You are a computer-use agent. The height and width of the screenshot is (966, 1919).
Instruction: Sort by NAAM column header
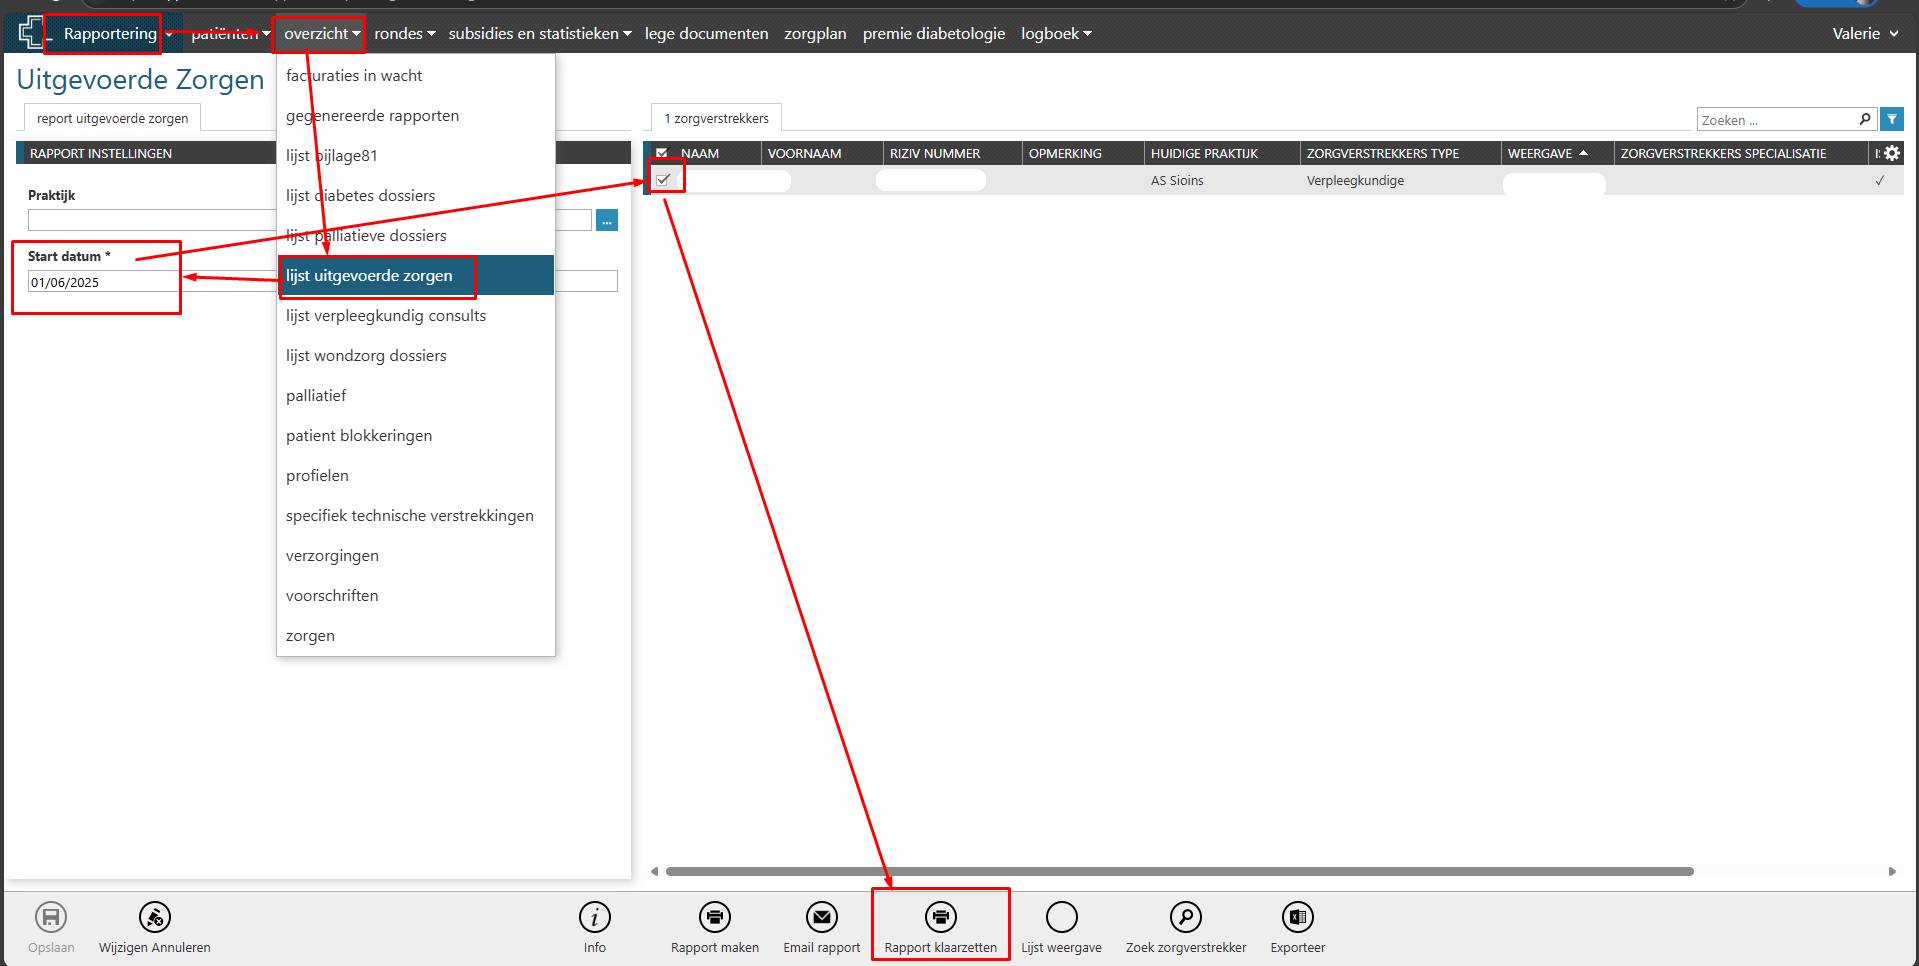(717, 153)
